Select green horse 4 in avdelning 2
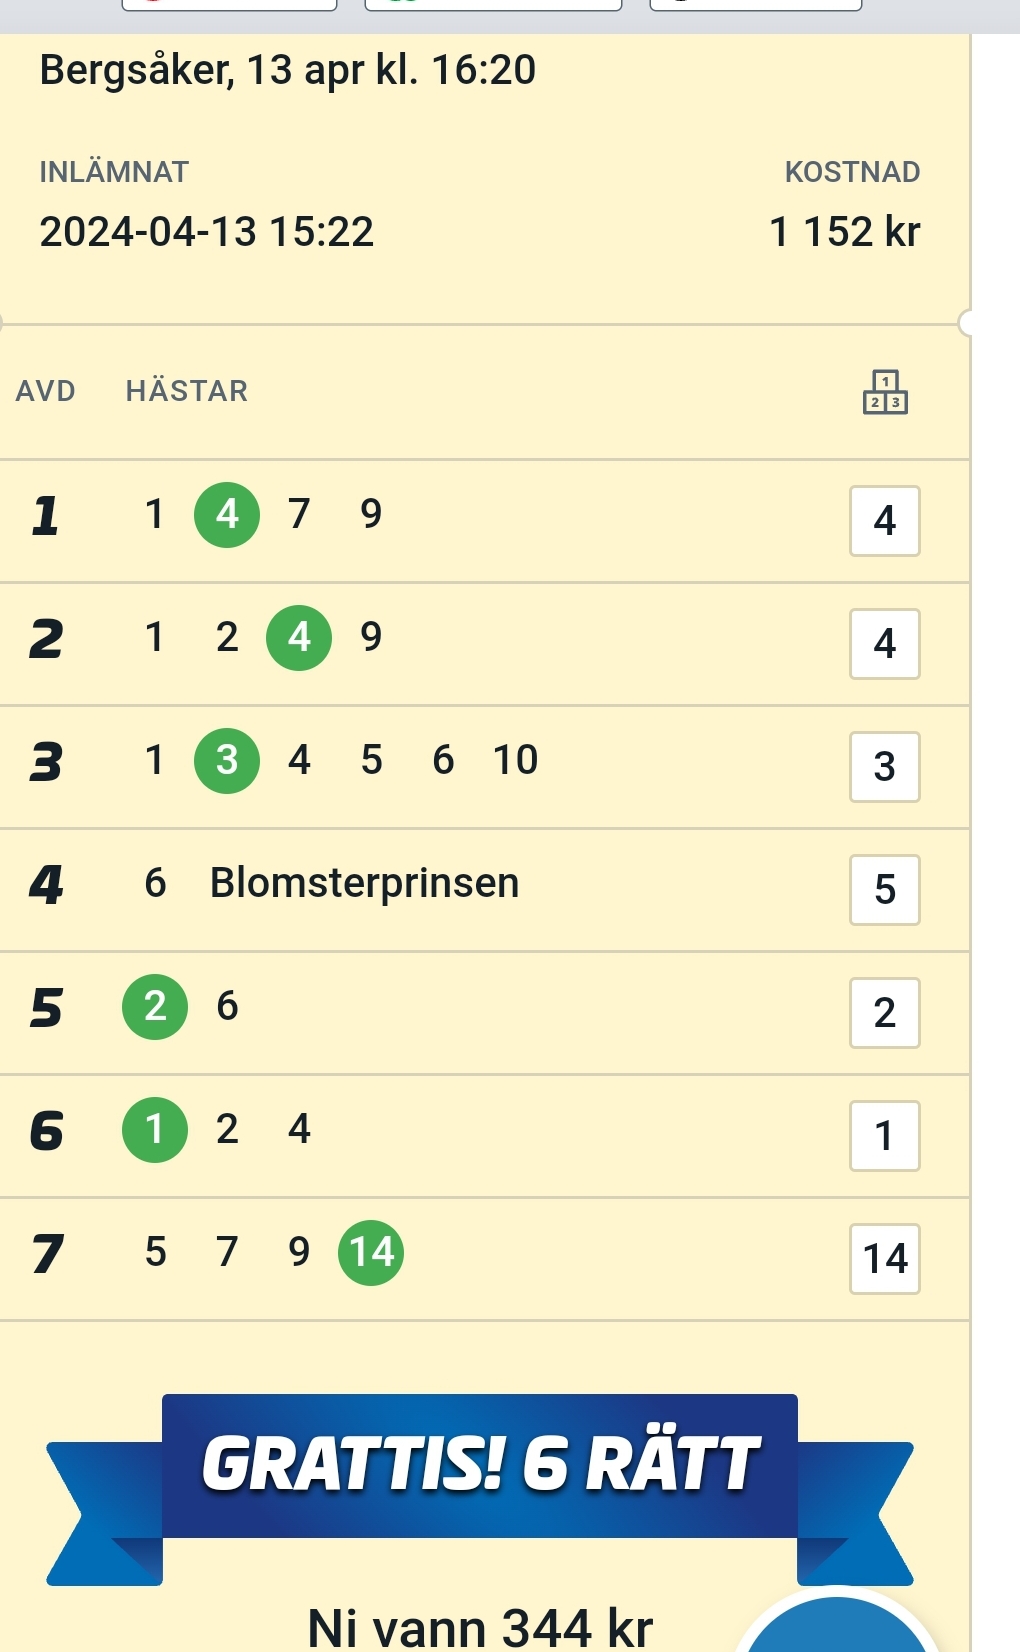 click(x=299, y=637)
